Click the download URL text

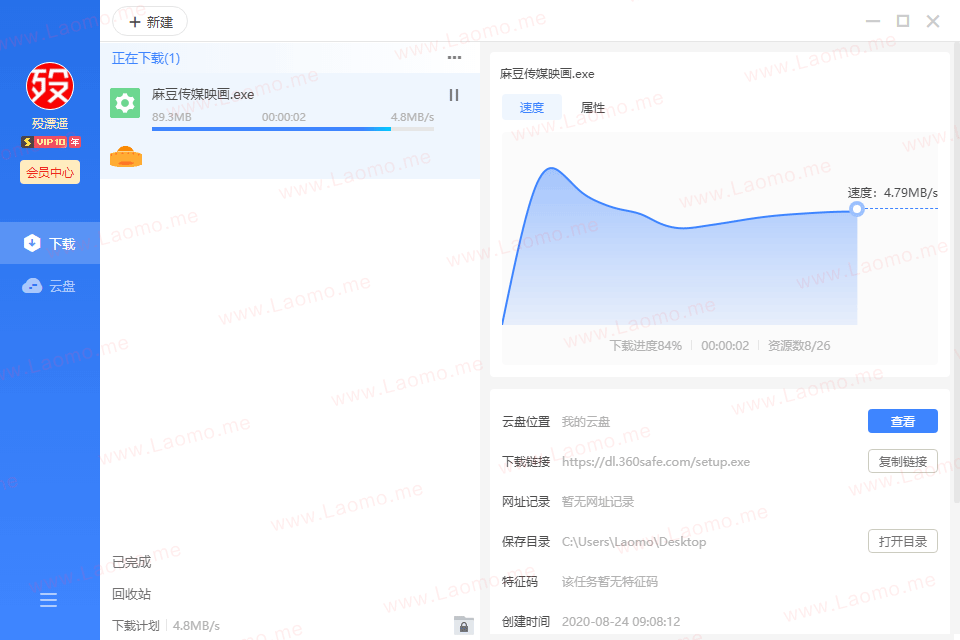(656, 462)
